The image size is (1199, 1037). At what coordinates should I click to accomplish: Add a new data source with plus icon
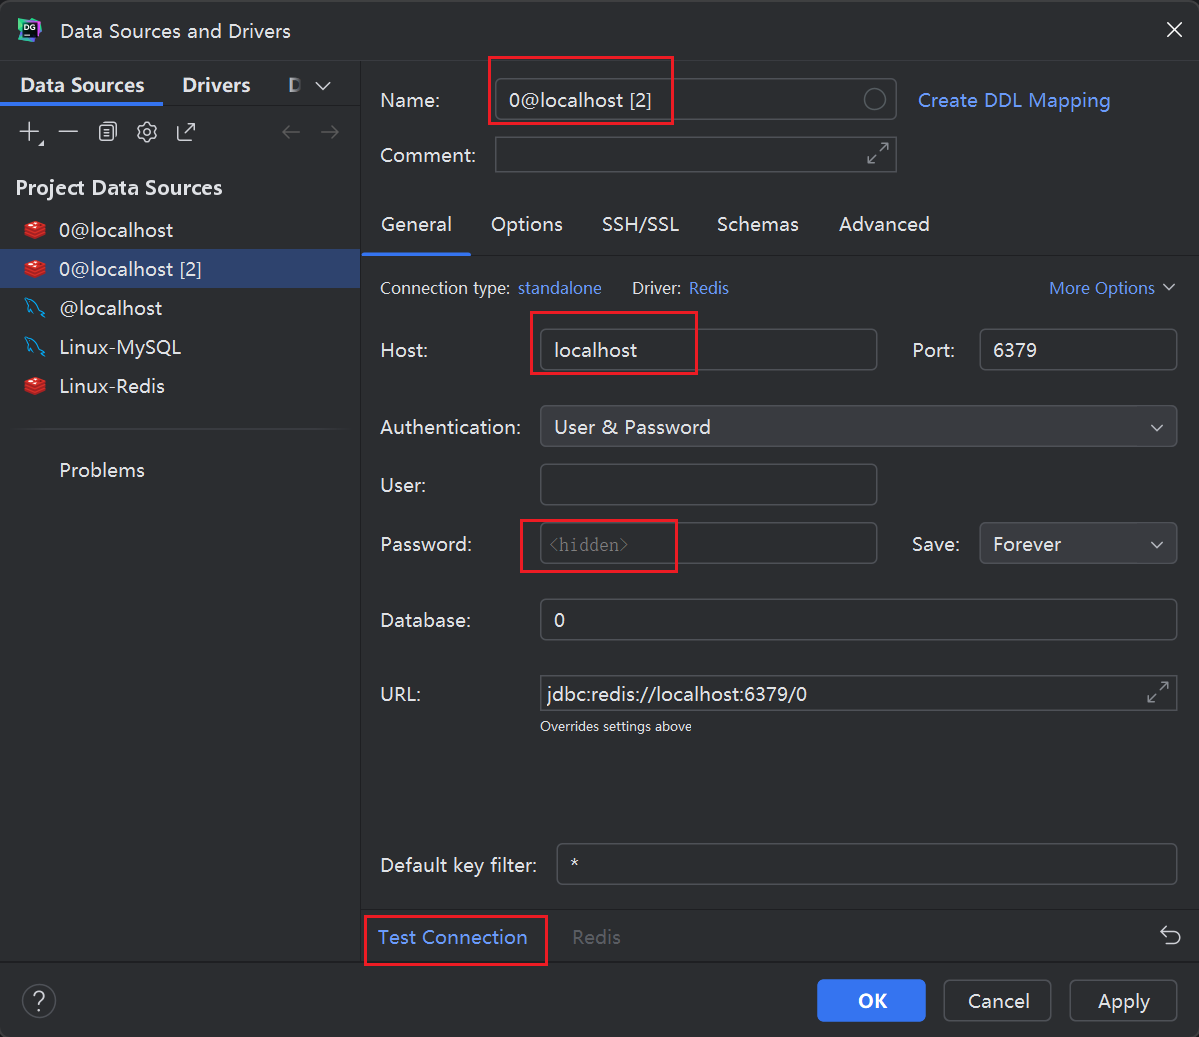click(x=30, y=132)
